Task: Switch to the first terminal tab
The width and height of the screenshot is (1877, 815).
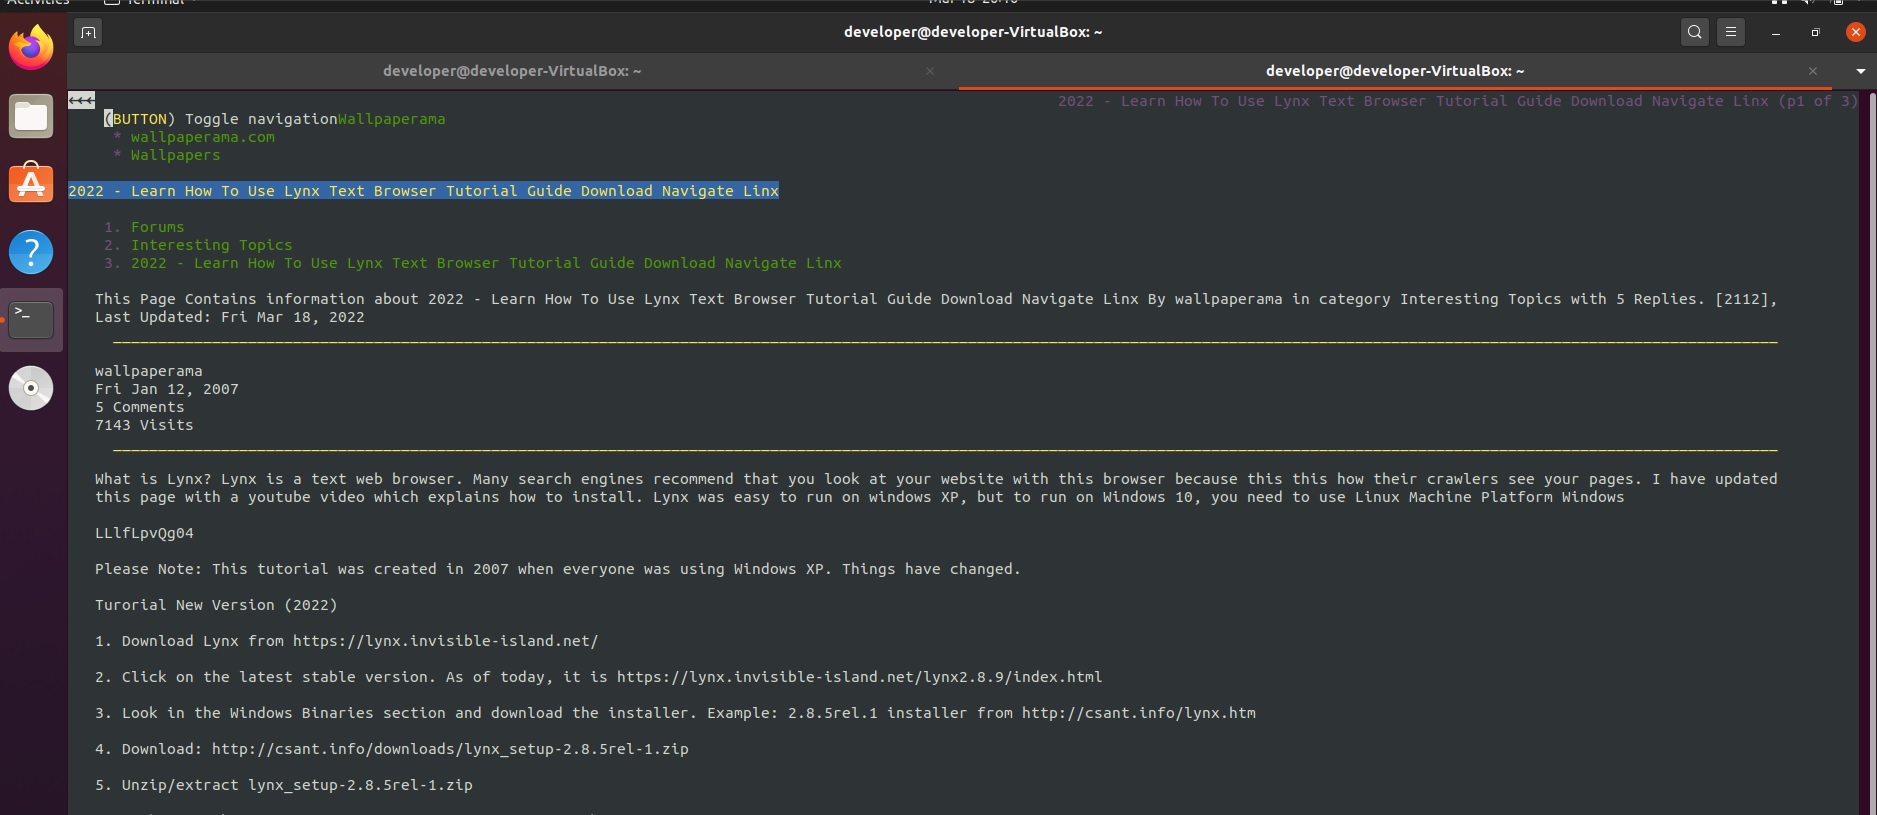Action: point(512,71)
